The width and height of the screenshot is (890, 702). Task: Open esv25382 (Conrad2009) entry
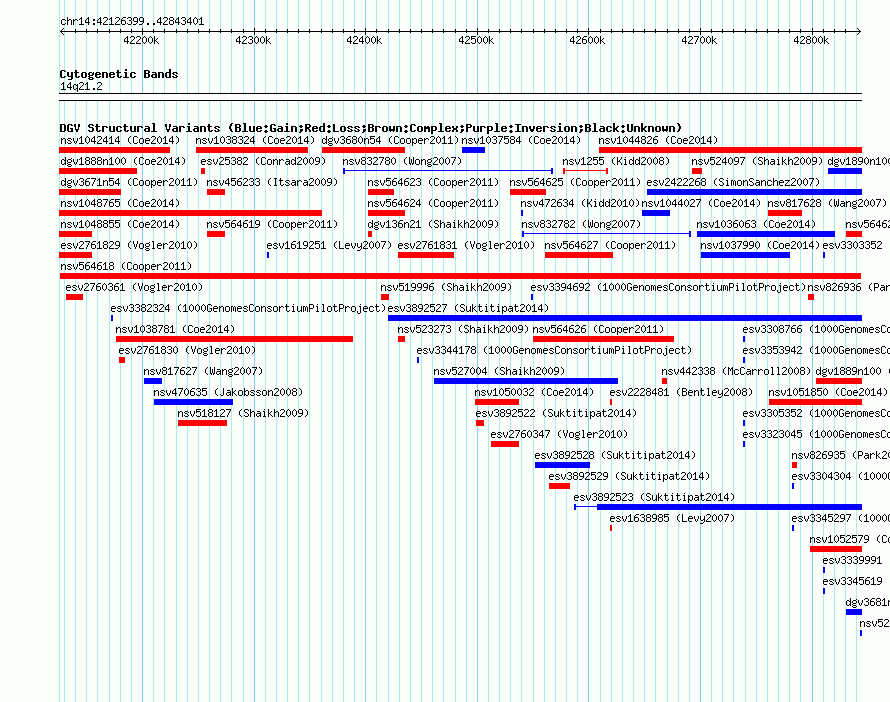coord(263,161)
